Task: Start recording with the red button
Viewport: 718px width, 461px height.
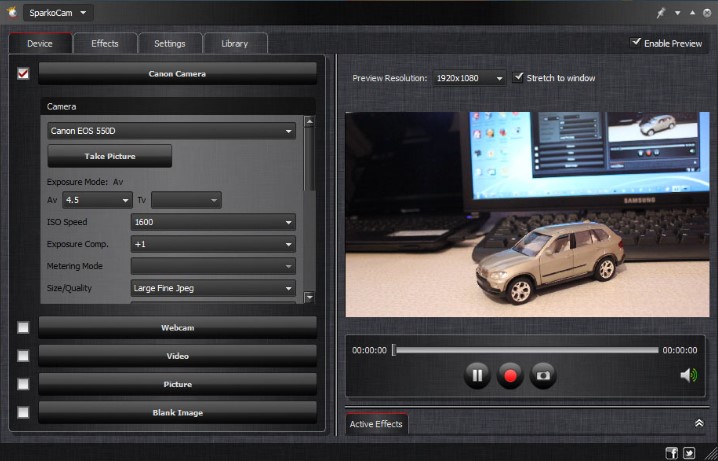Action: click(510, 376)
